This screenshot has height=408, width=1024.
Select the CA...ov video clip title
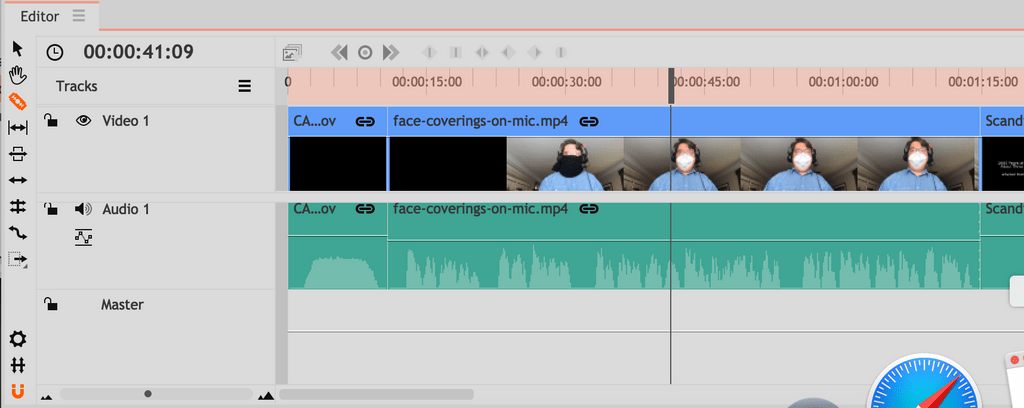[x=315, y=121]
